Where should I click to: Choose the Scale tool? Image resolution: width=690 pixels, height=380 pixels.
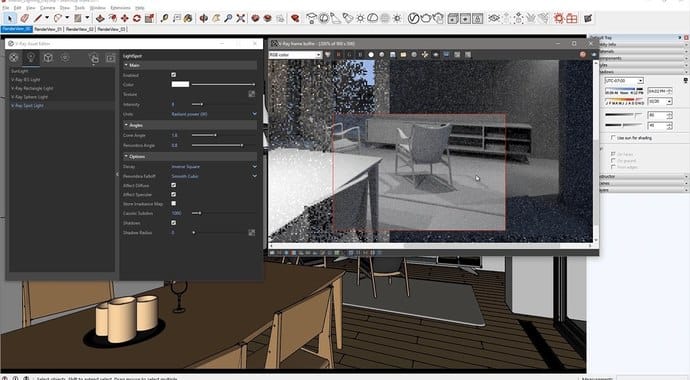150,18
